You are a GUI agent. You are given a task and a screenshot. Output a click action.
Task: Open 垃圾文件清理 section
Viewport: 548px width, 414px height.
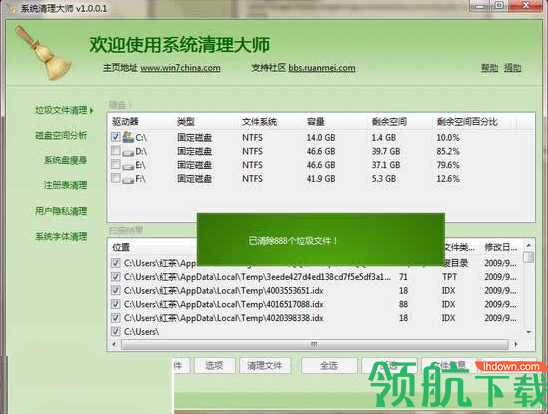click(61, 110)
